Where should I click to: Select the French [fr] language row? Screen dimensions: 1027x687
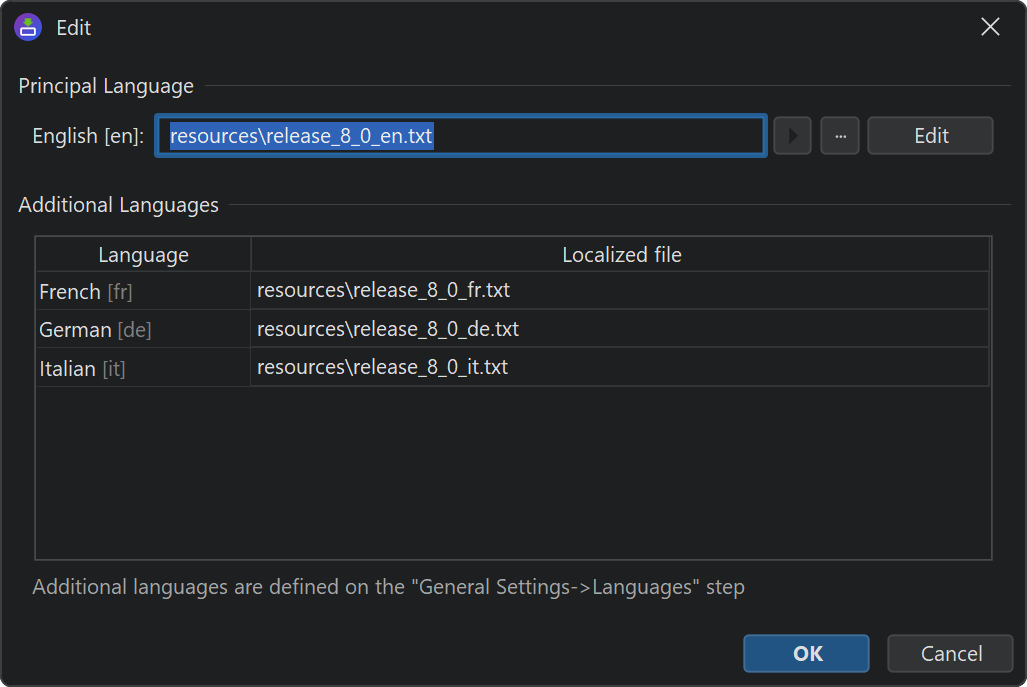pyautogui.click(x=143, y=292)
